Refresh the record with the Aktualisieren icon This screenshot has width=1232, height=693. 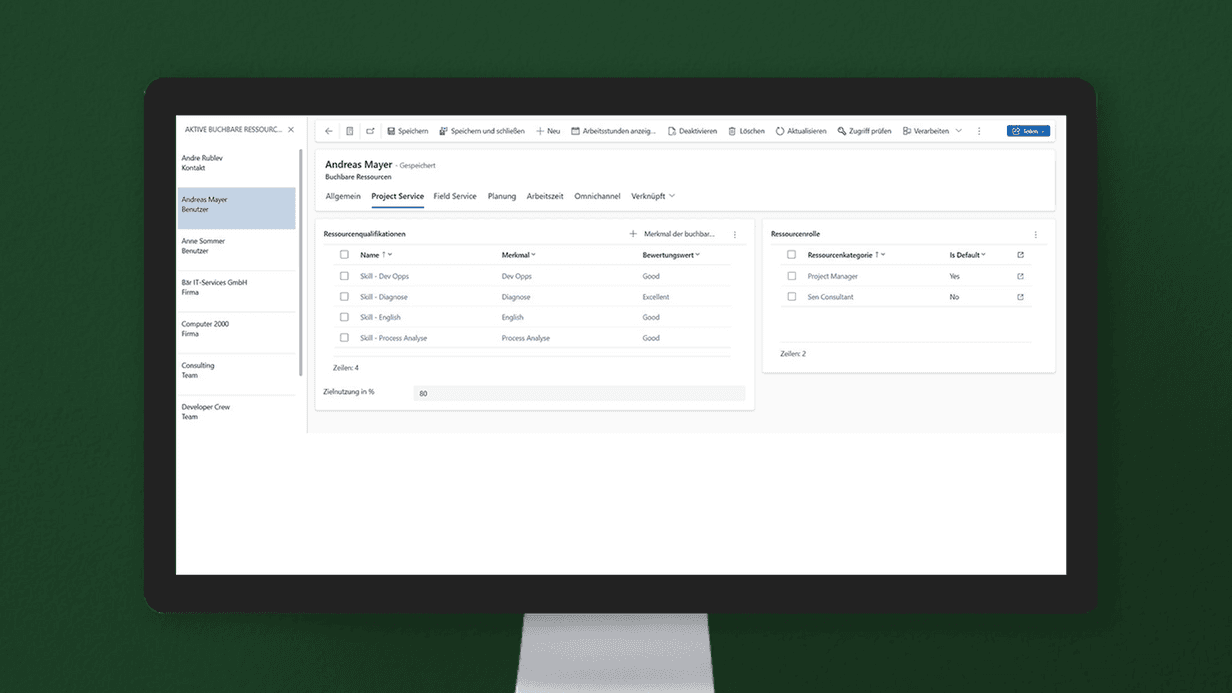point(780,131)
